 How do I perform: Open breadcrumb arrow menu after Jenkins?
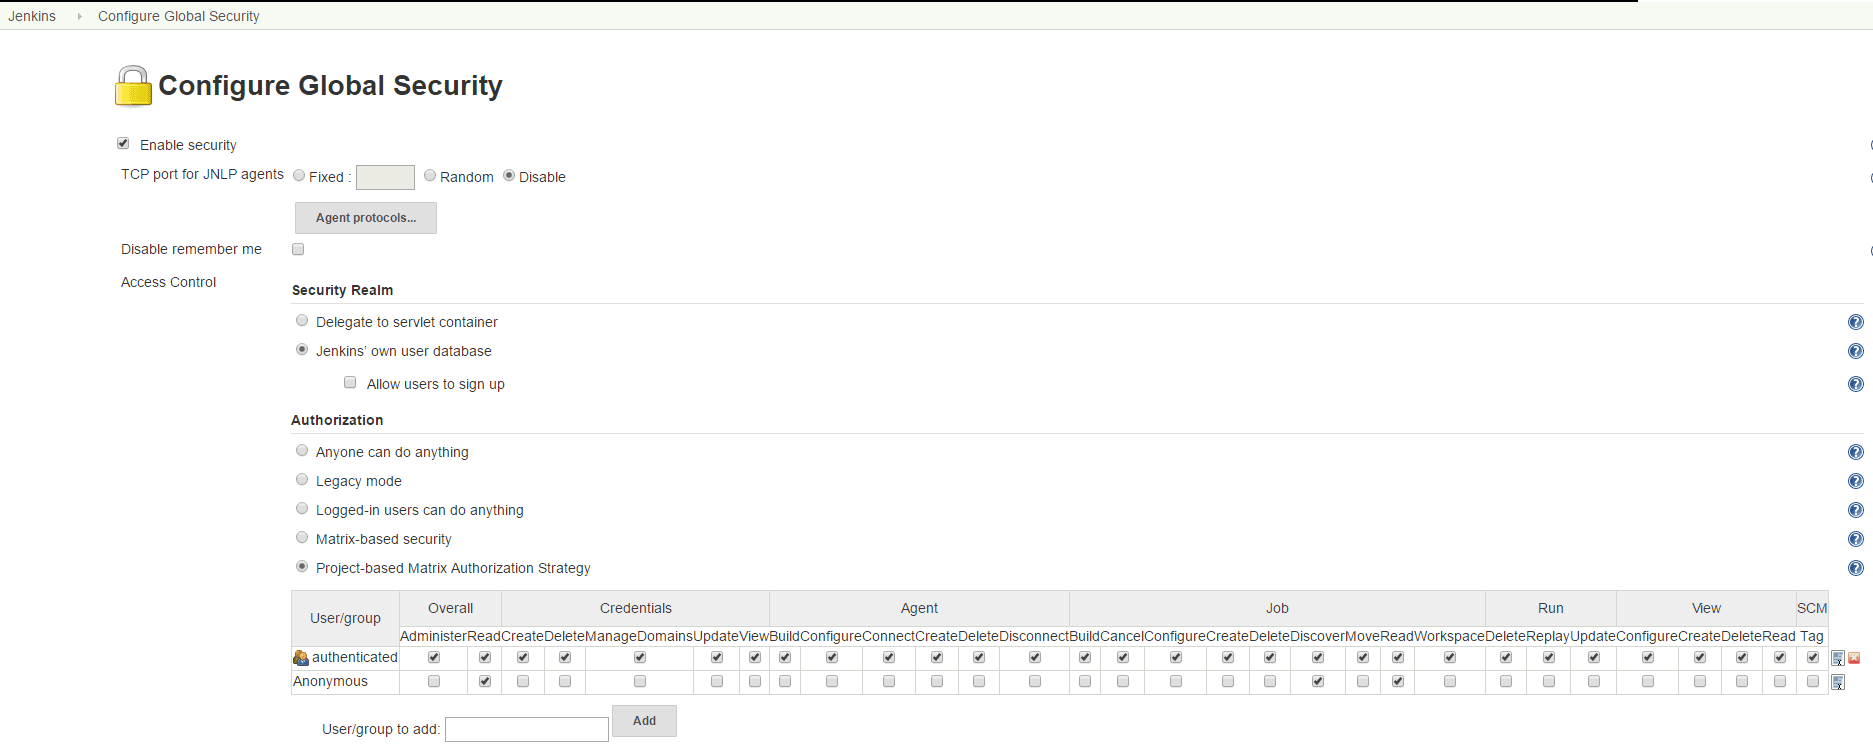click(79, 16)
